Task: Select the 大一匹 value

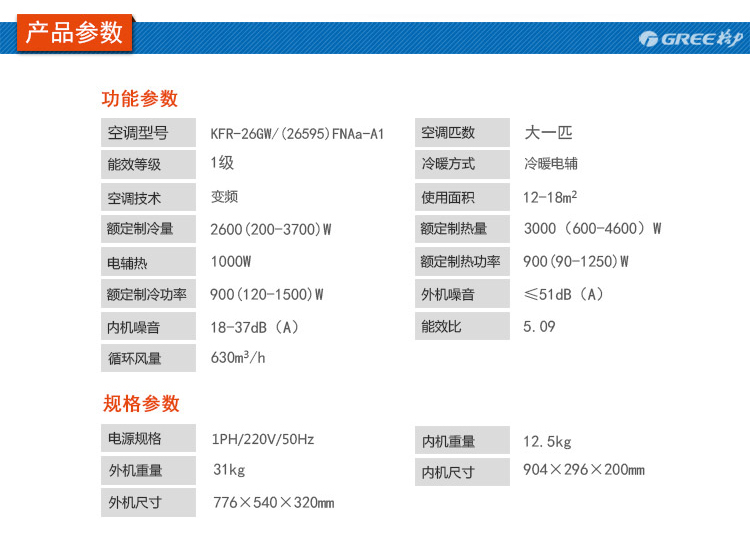Action: 548,133
